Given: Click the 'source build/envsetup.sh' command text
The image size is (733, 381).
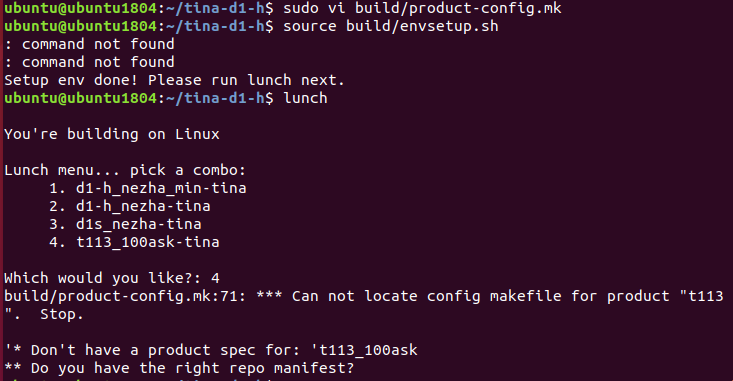Looking at the screenshot, I should tap(391, 26).
